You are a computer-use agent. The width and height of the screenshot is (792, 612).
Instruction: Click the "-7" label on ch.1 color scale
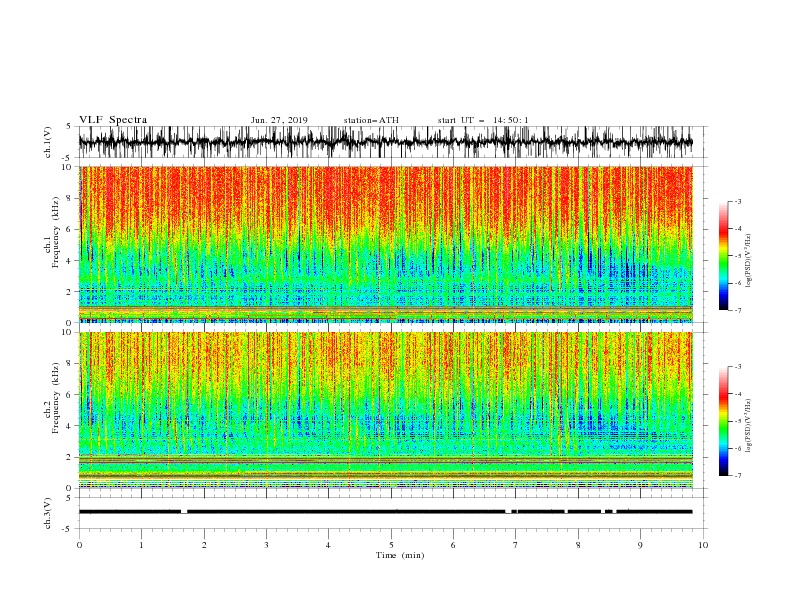pyautogui.click(x=737, y=311)
